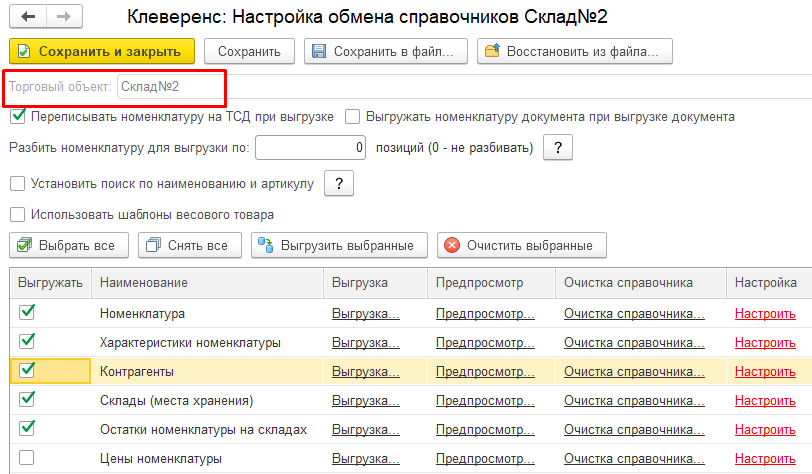Go forward with the right arrow

click(64, 17)
